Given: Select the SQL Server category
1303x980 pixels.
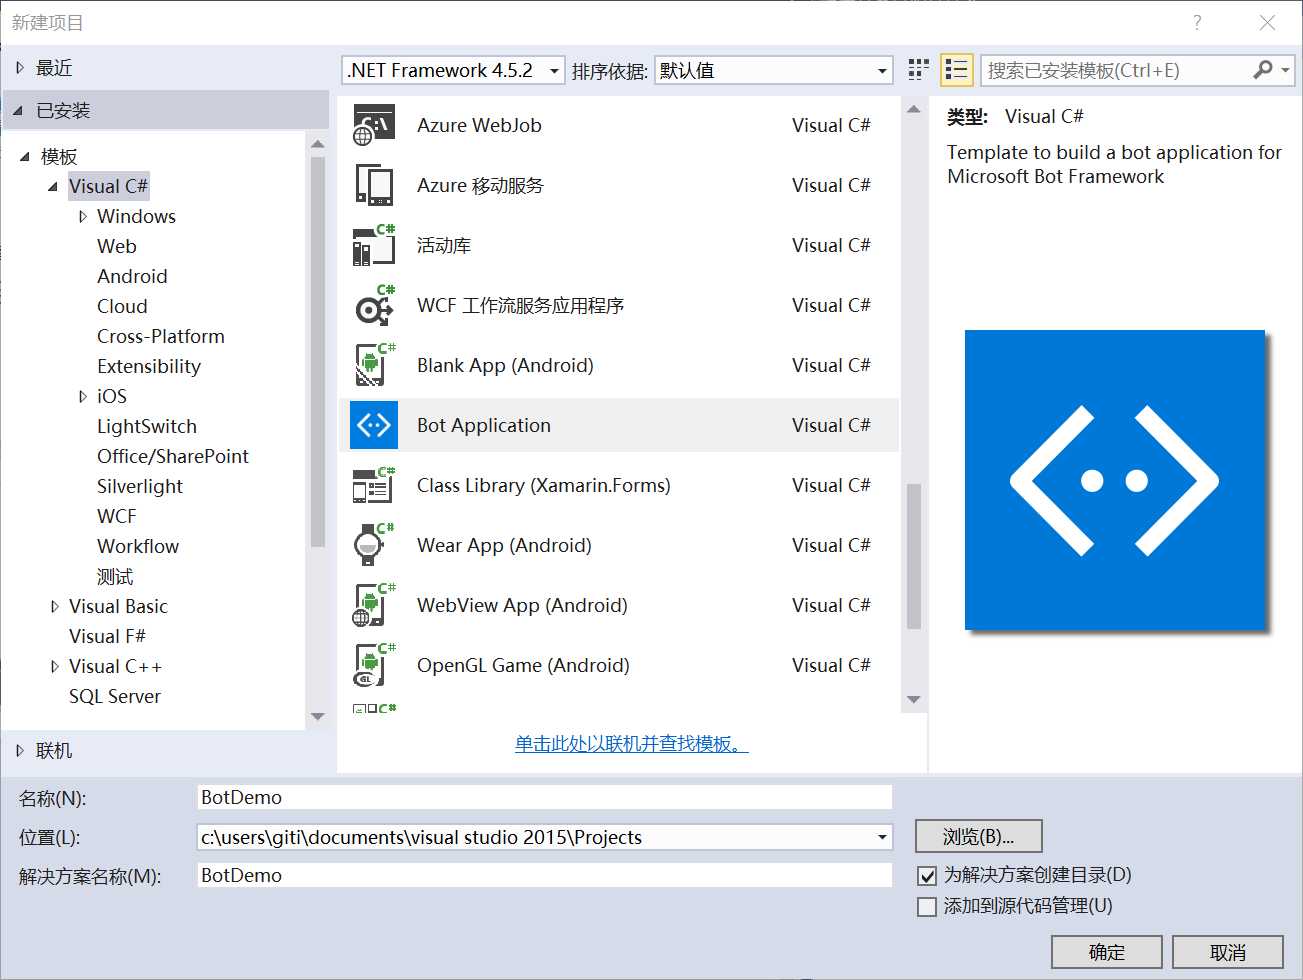Looking at the screenshot, I should [x=115, y=696].
